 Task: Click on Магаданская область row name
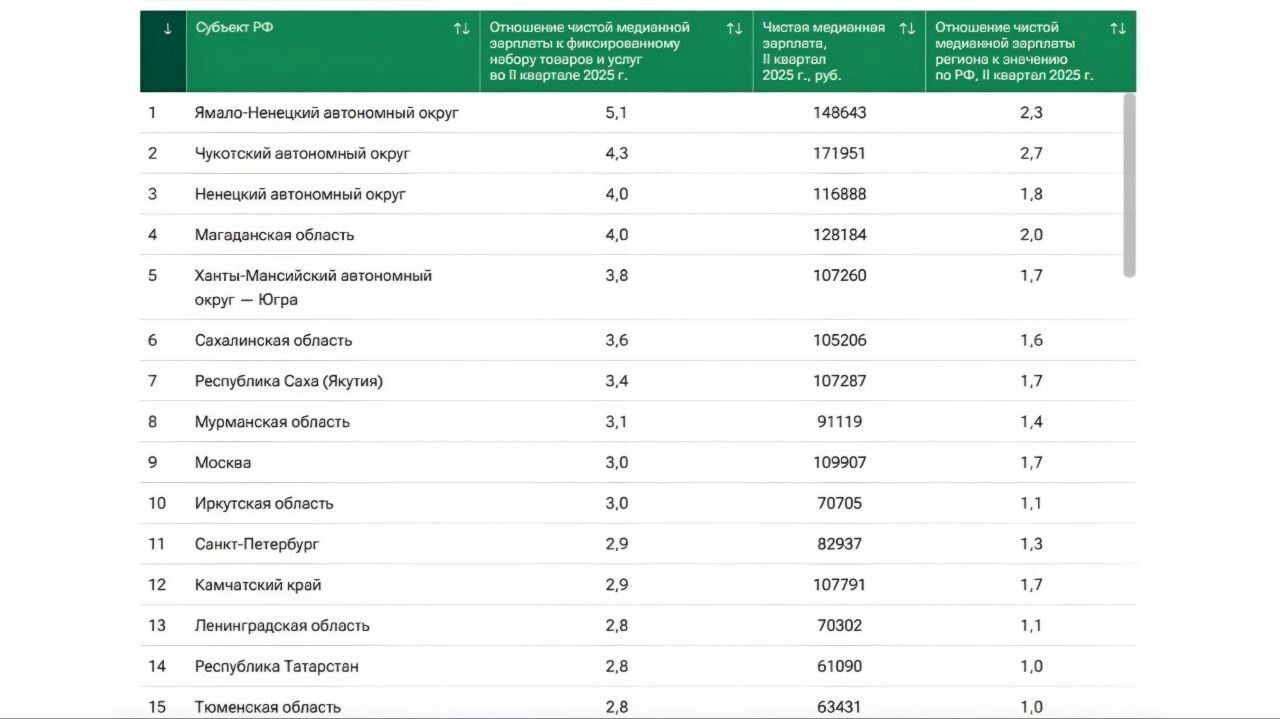[x=274, y=235]
